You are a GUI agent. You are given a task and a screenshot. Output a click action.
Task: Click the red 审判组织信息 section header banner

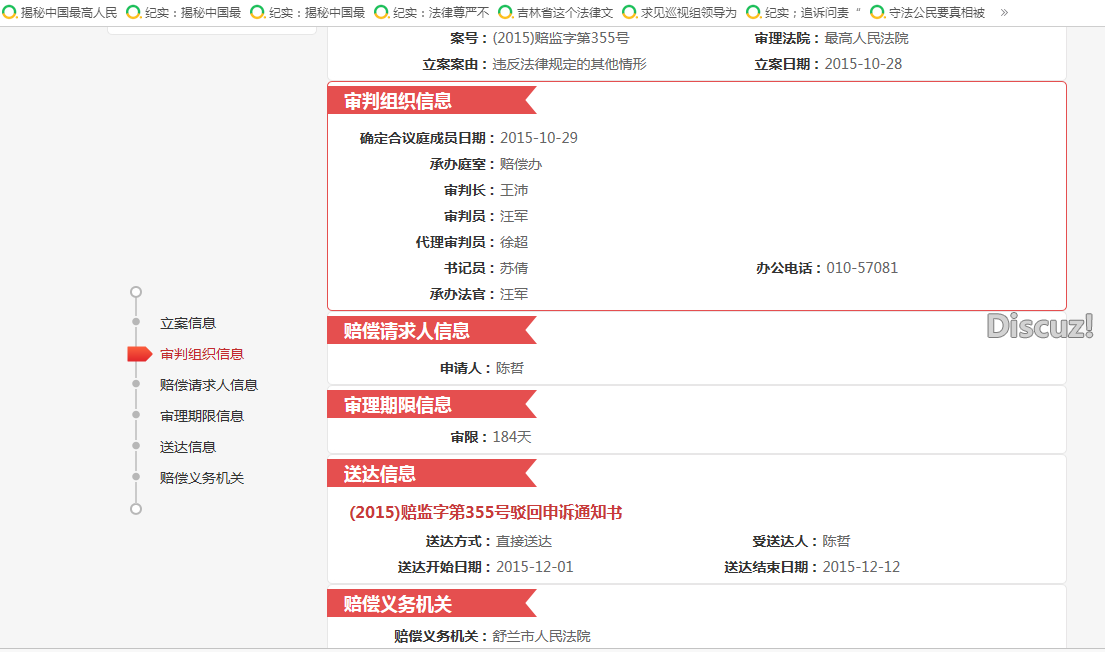(431, 101)
